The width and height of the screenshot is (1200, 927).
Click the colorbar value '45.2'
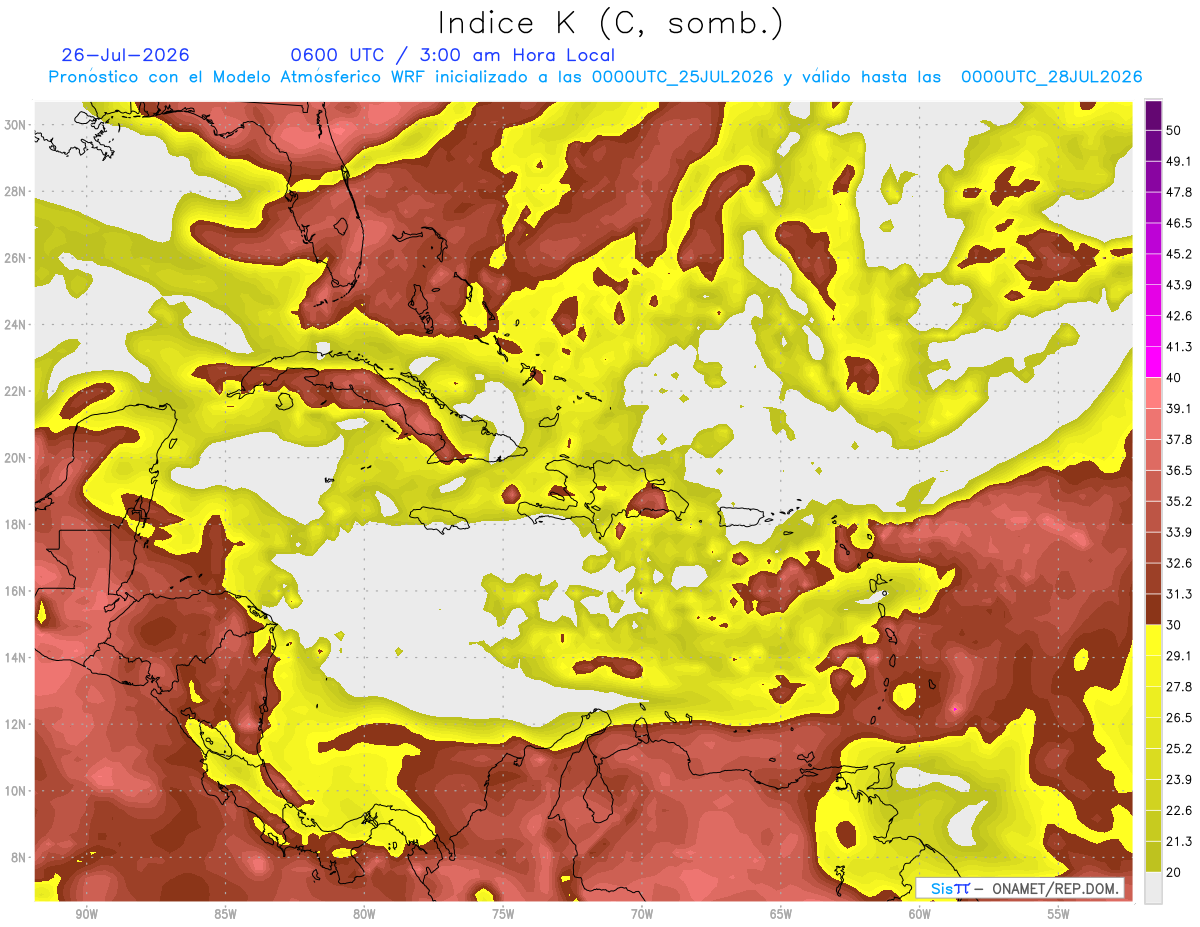1179,254
